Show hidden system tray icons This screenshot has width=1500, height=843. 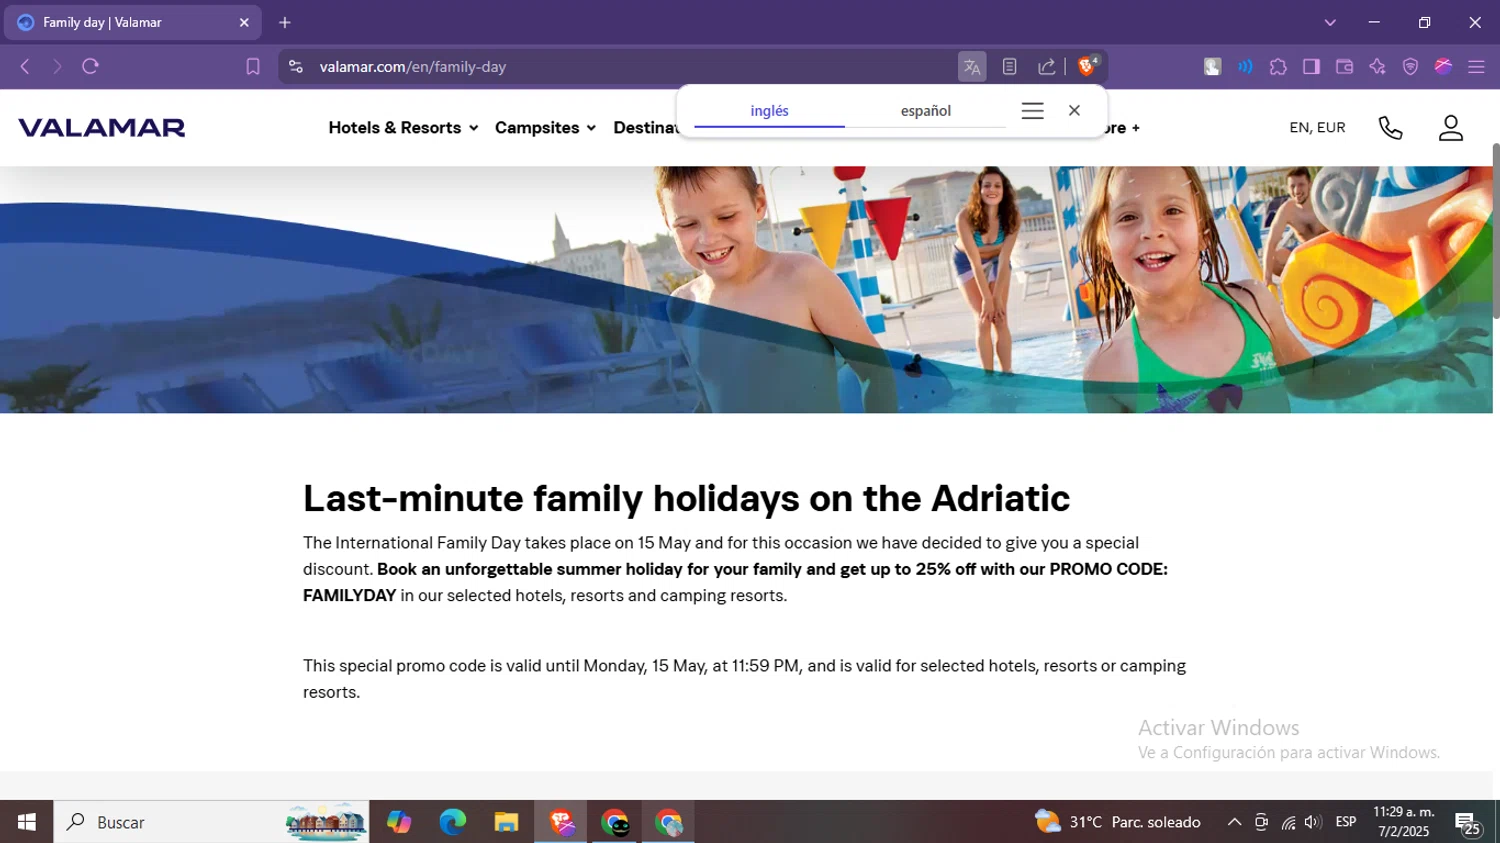tap(1234, 822)
